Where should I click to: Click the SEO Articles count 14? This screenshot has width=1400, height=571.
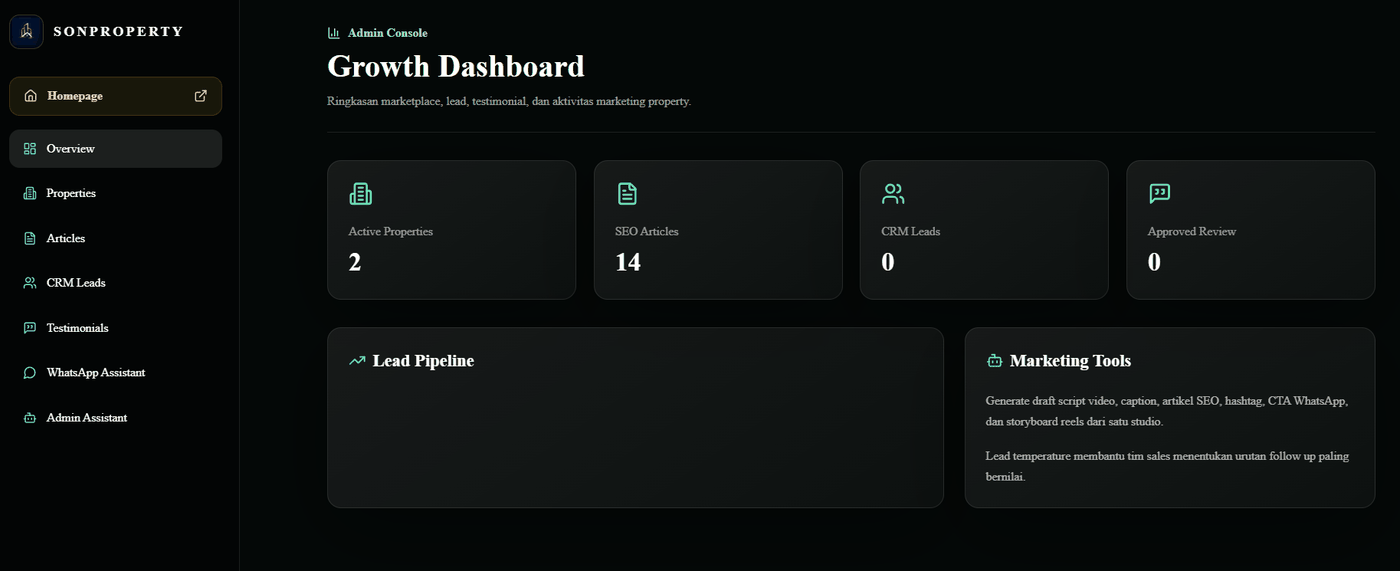tap(628, 262)
